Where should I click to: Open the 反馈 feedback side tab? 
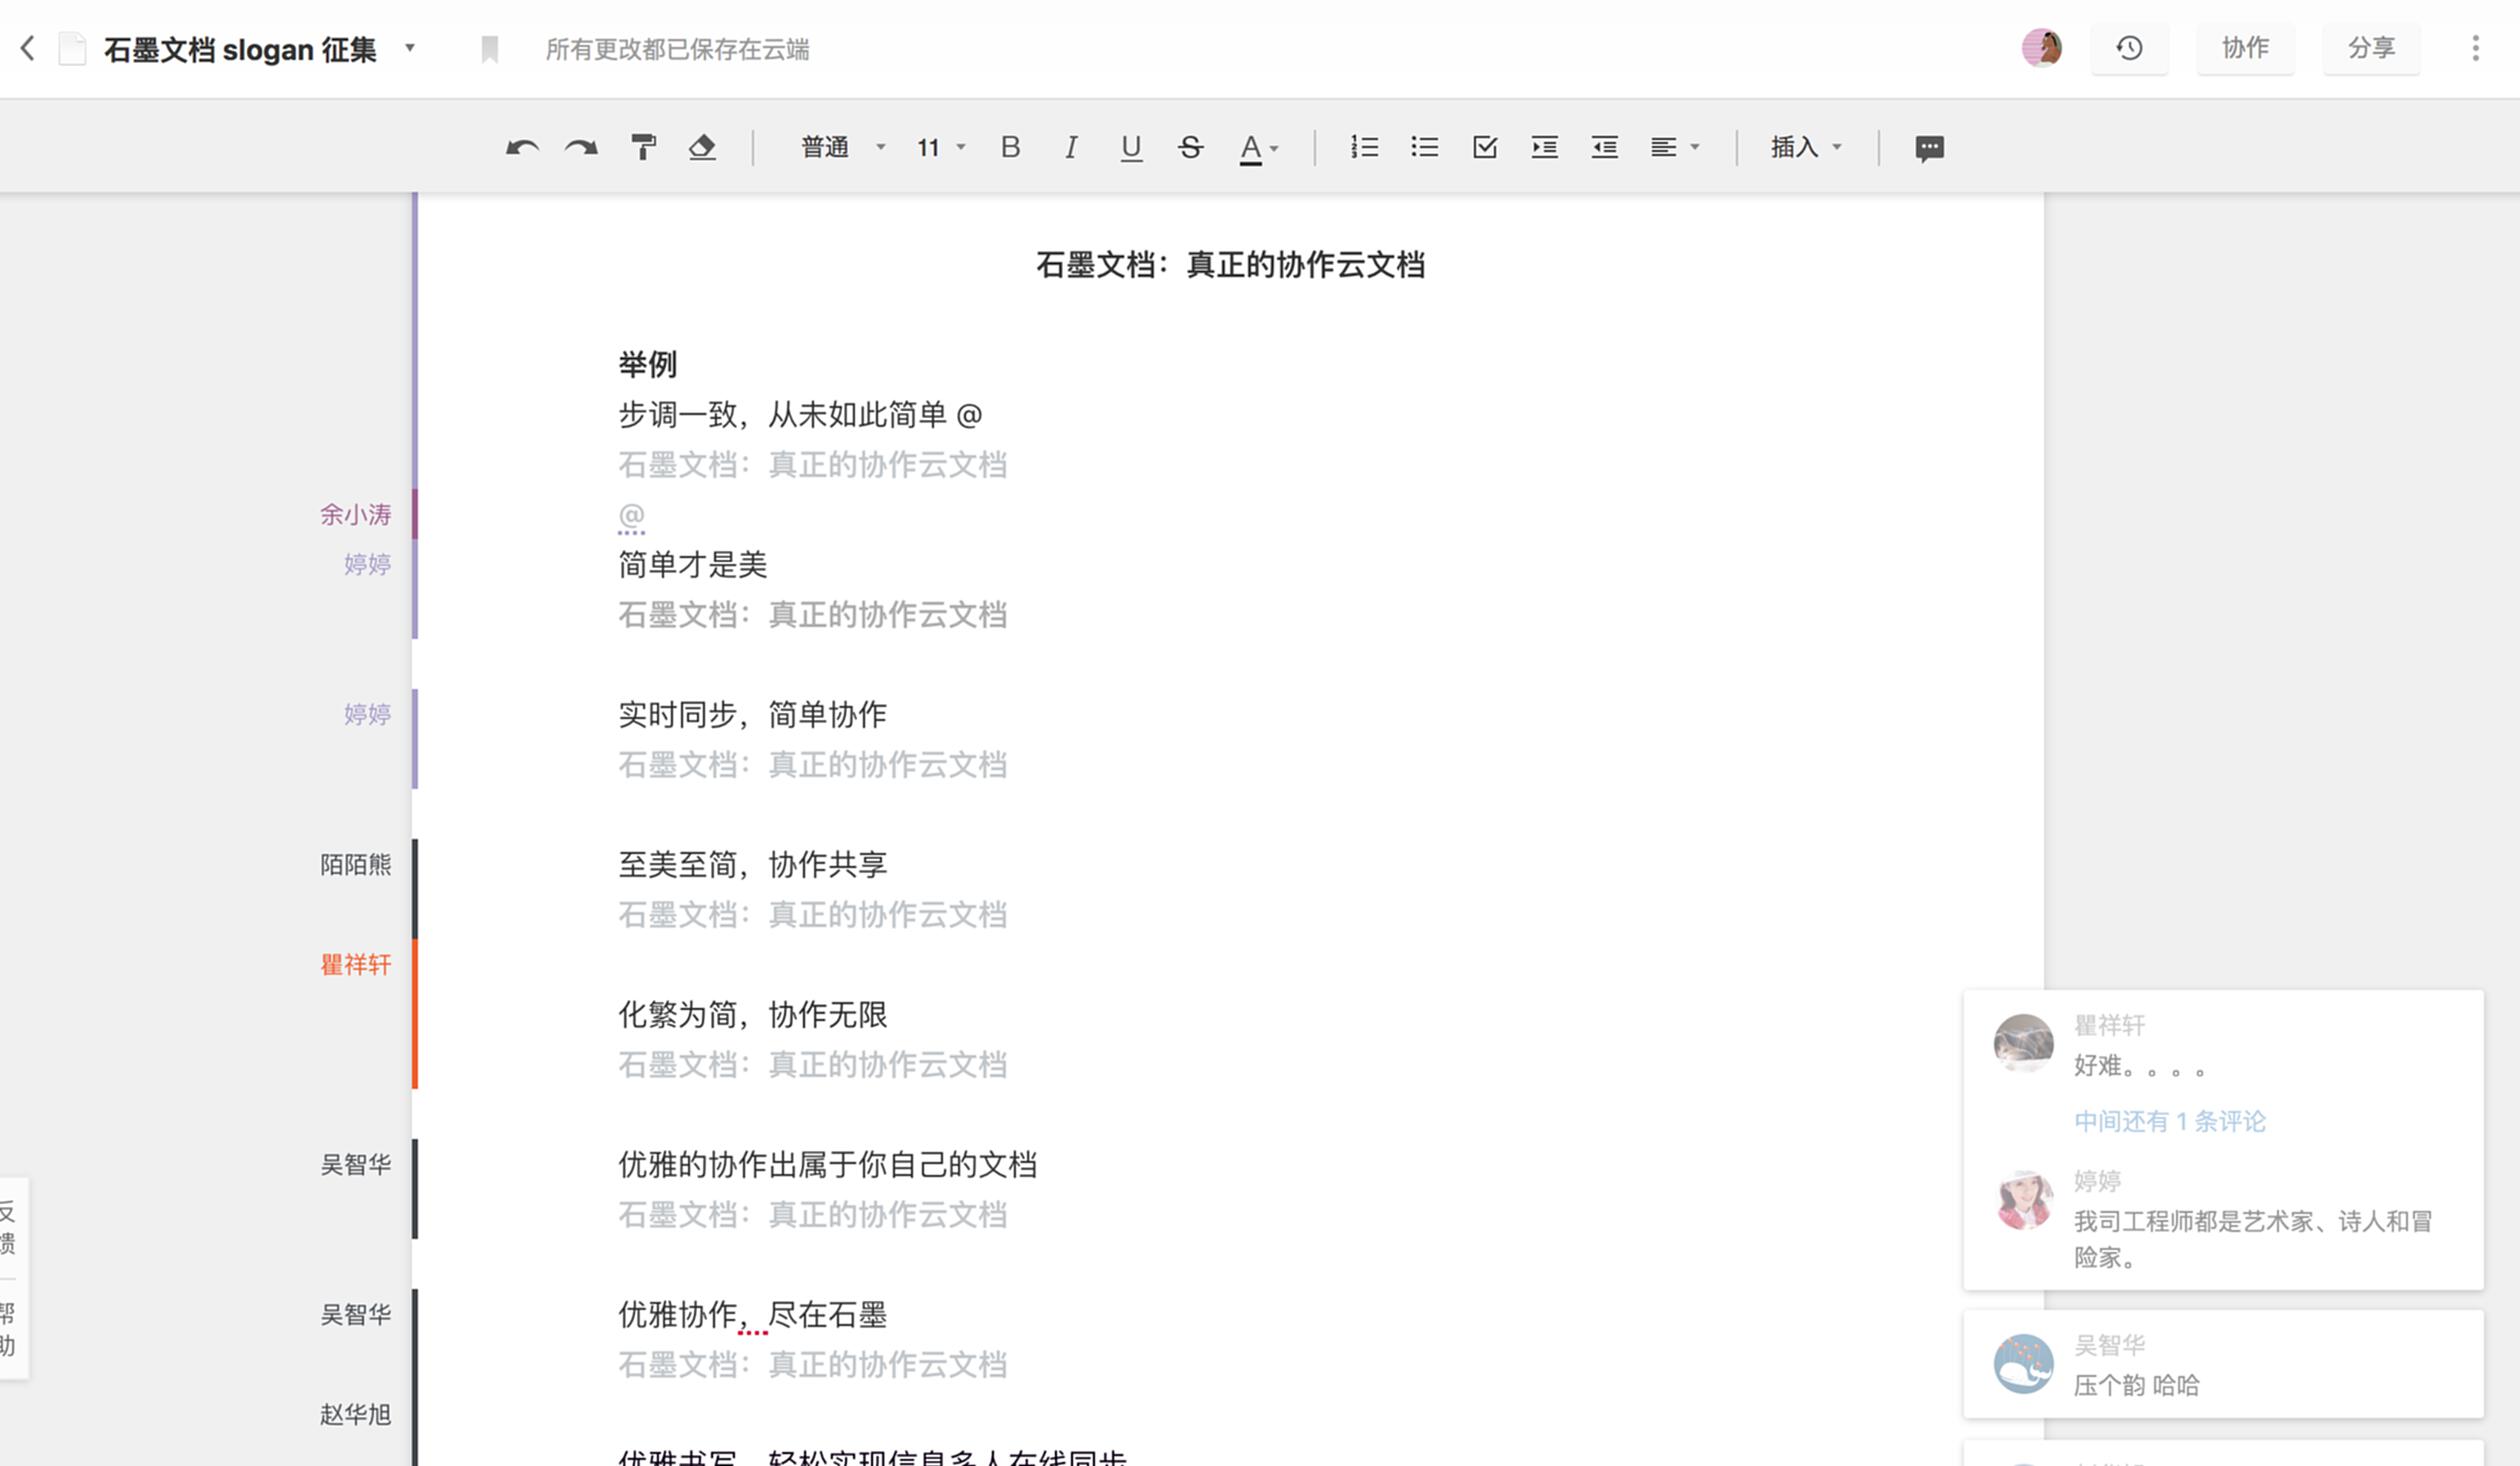(9, 1227)
